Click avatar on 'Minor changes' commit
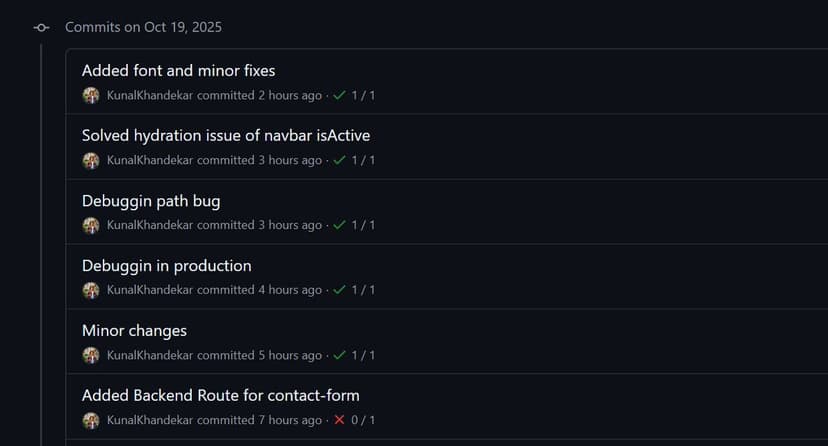Screen dimensions: 828x446 point(91,355)
